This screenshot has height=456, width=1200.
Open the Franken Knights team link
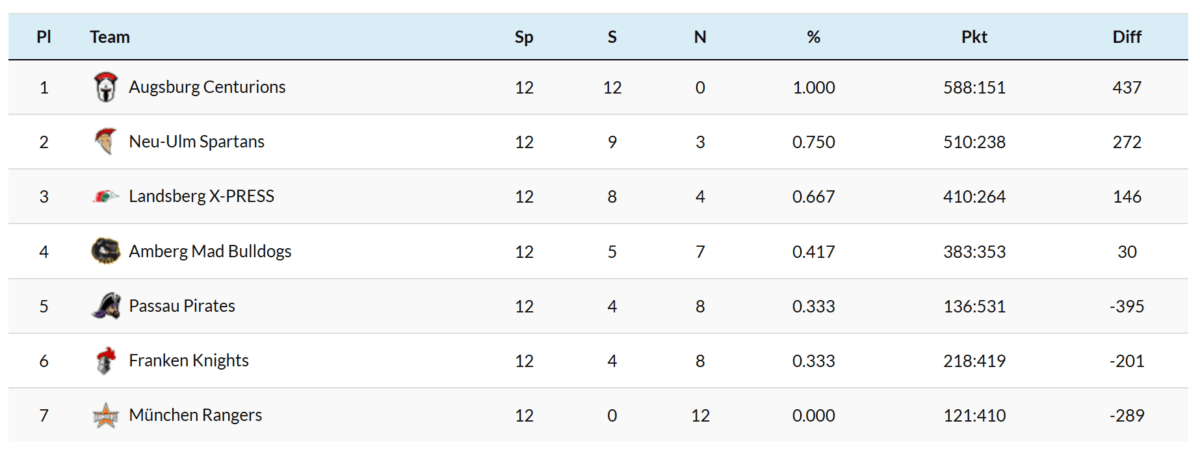(x=189, y=360)
